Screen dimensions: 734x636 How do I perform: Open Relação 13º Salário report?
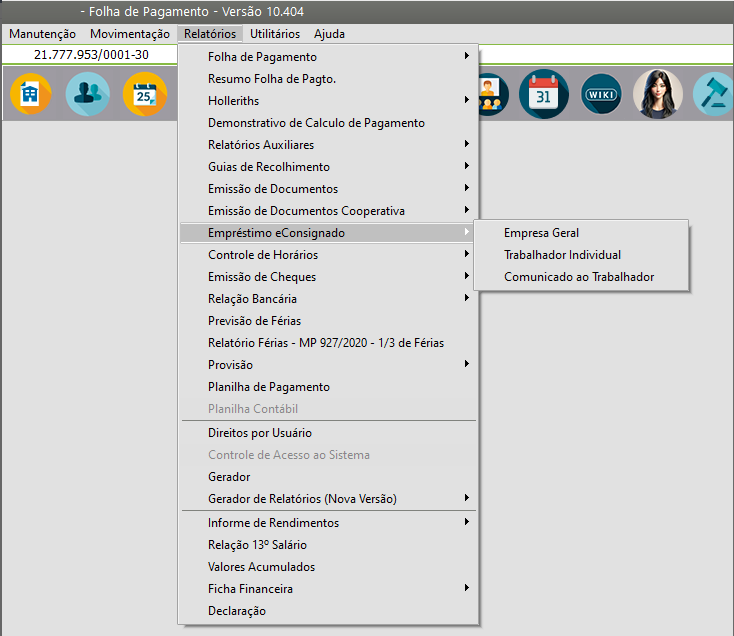coord(257,545)
